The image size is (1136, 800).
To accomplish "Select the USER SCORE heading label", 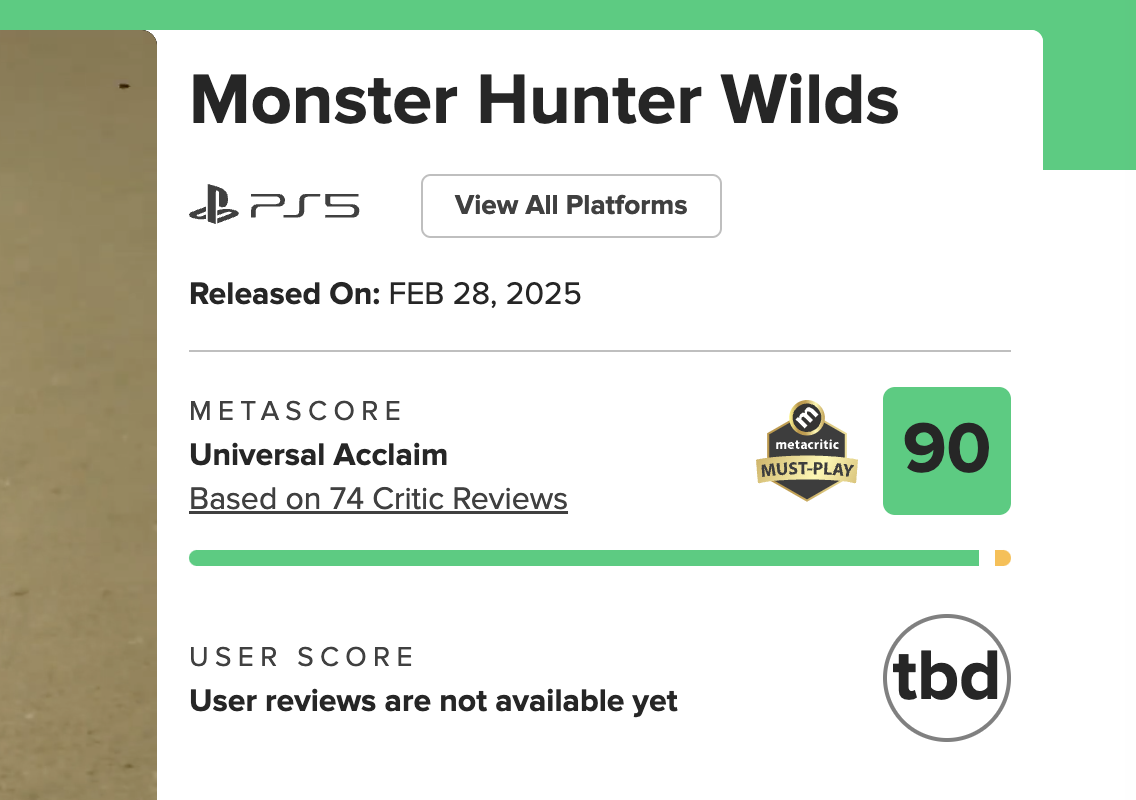I will (x=301, y=657).
